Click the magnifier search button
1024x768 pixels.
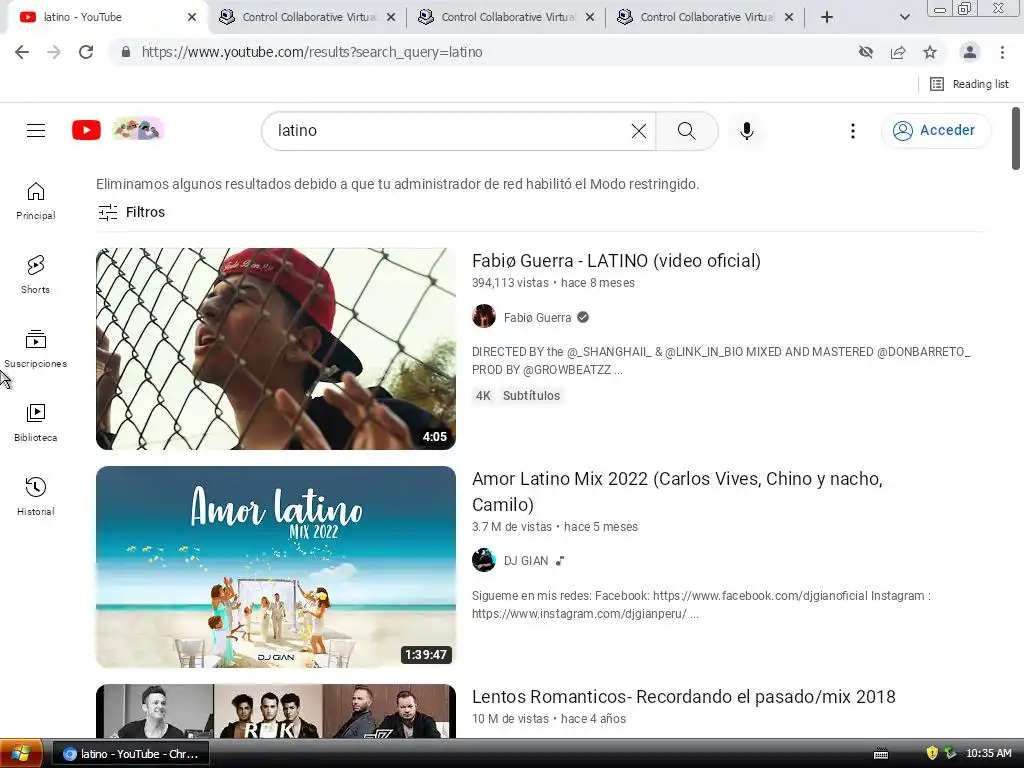coord(686,131)
